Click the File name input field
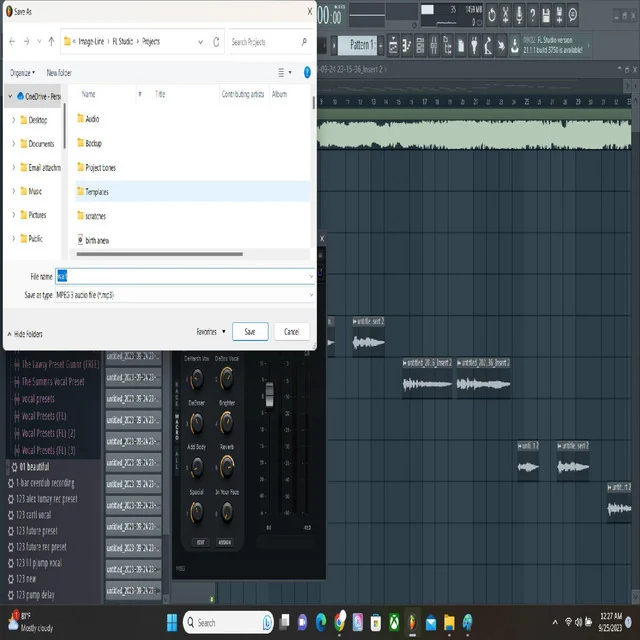Viewport: 640px width, 640px height. pyautogui.click(x=184, y=276)
